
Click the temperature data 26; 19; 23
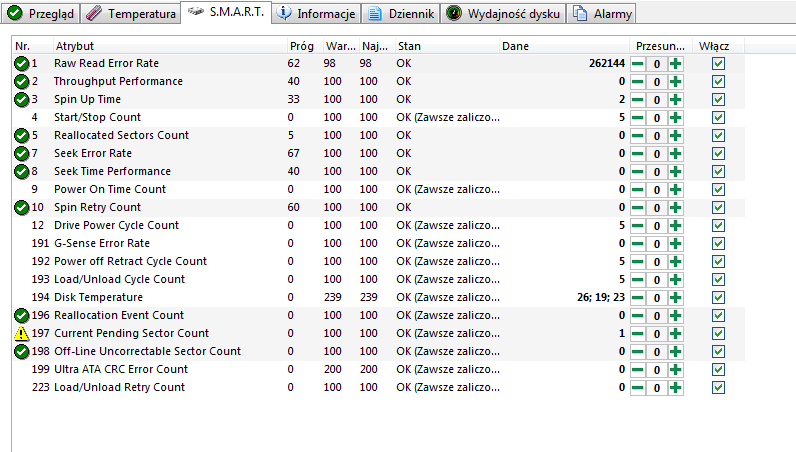pyautogui.click(x=601, y=298)
